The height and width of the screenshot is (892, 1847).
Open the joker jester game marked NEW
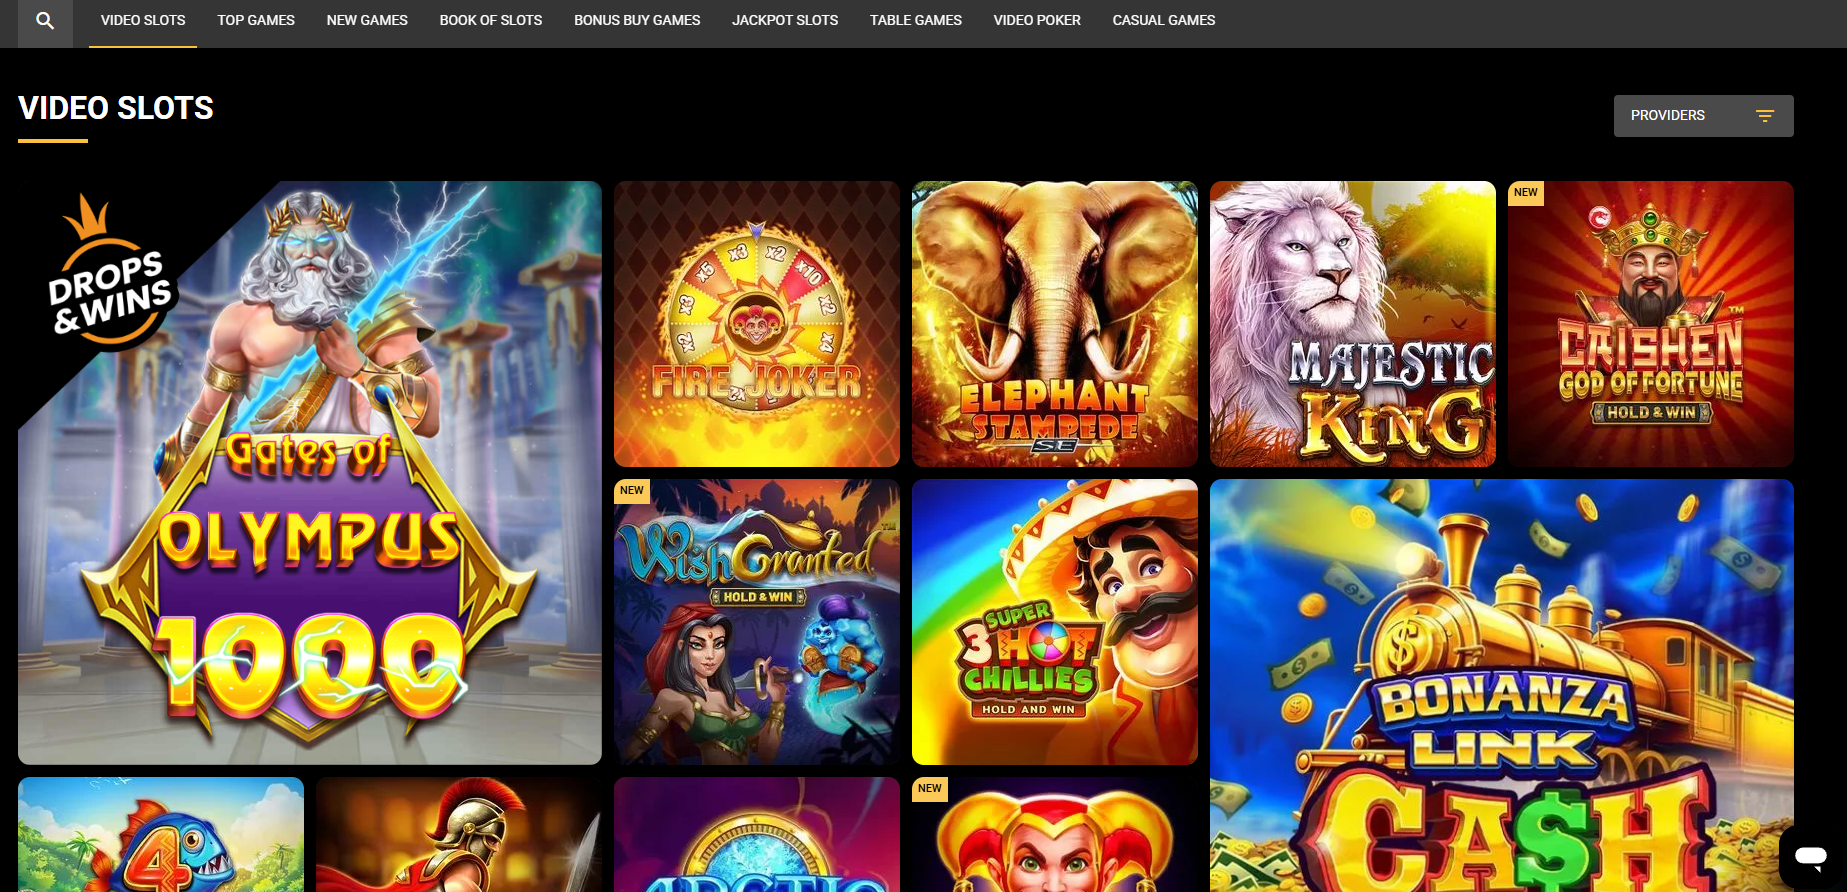click(1055, 835)
